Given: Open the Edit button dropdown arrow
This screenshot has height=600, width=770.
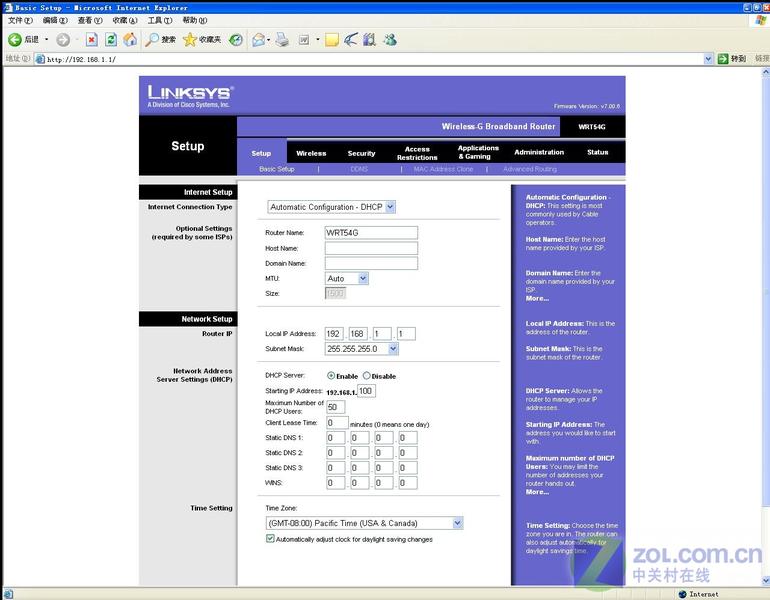Looking at the screenshot, I should pos(318,40).
